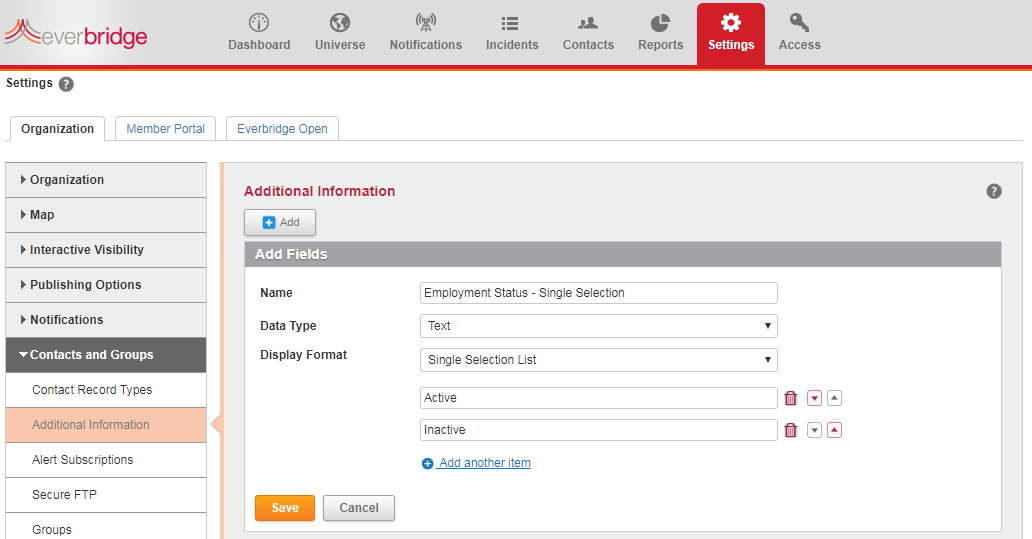Move Active item down
This screenshot has width=1032, height=539.
(x=814, y=398)
